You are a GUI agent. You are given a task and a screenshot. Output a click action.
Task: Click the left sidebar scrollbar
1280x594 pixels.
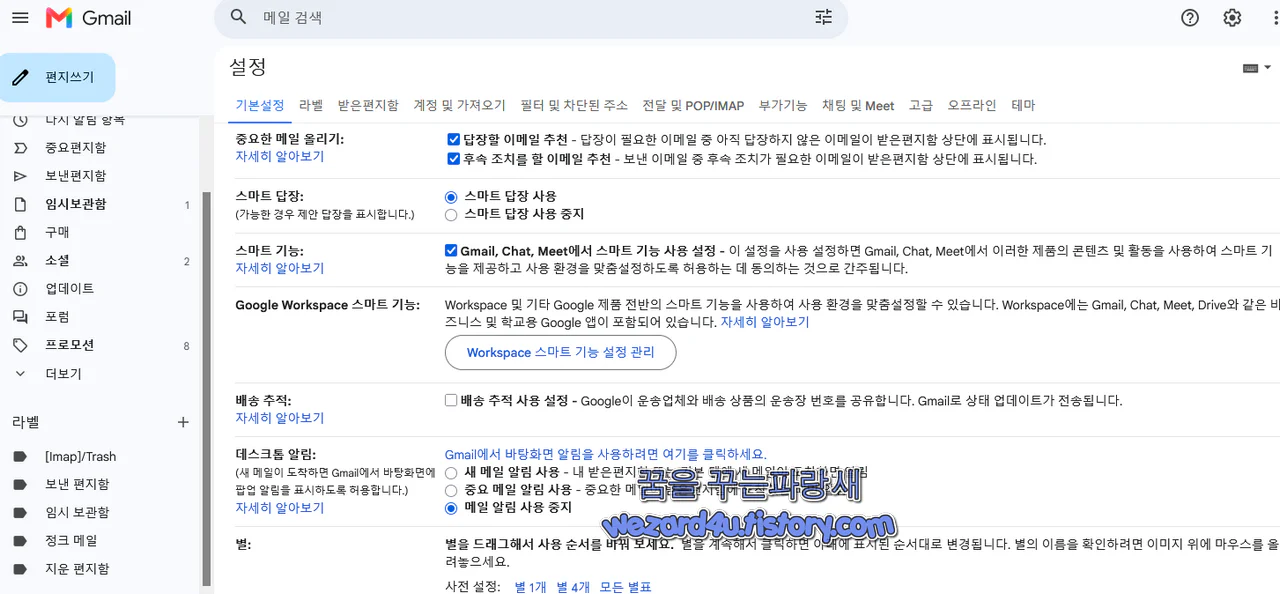(x=207, y=388)
